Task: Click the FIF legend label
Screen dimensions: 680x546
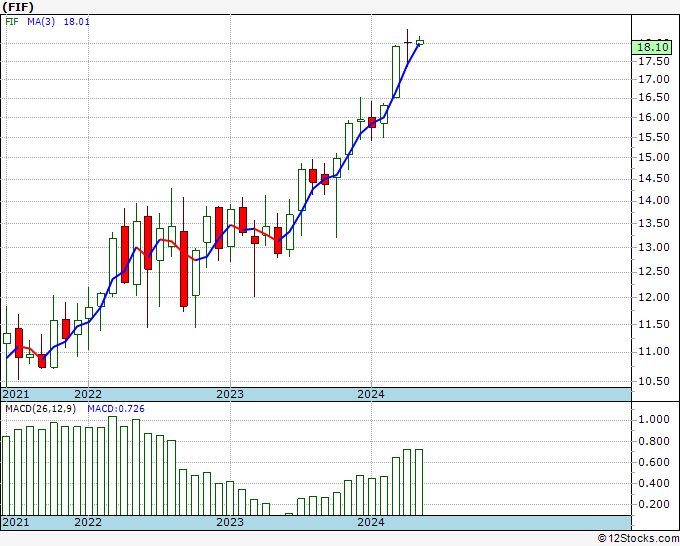Action: pyautogui.click(x=12, y=22)
